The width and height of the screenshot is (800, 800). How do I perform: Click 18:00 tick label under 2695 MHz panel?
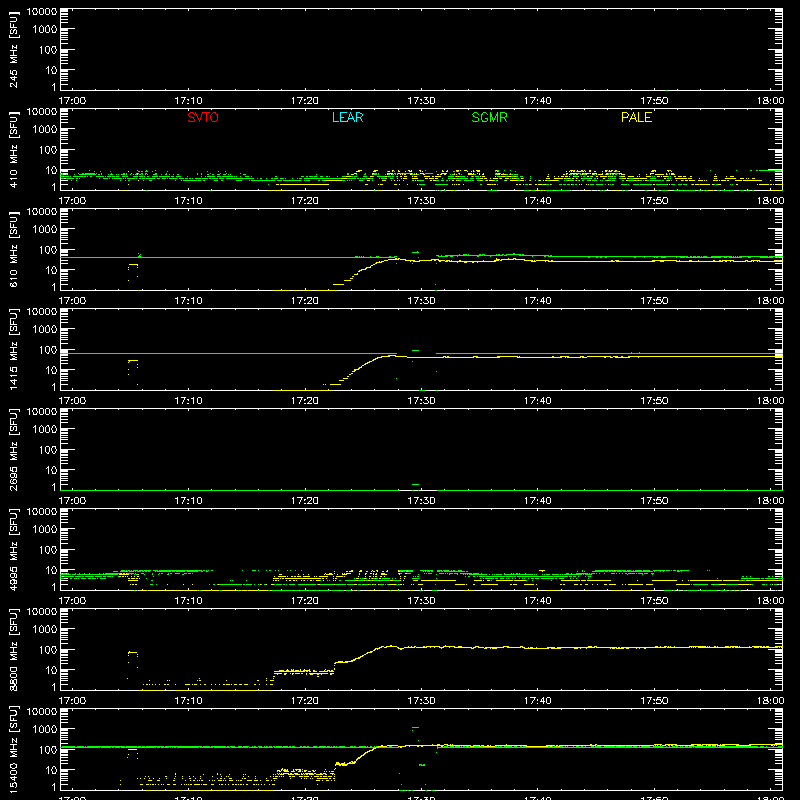[770, 501]
